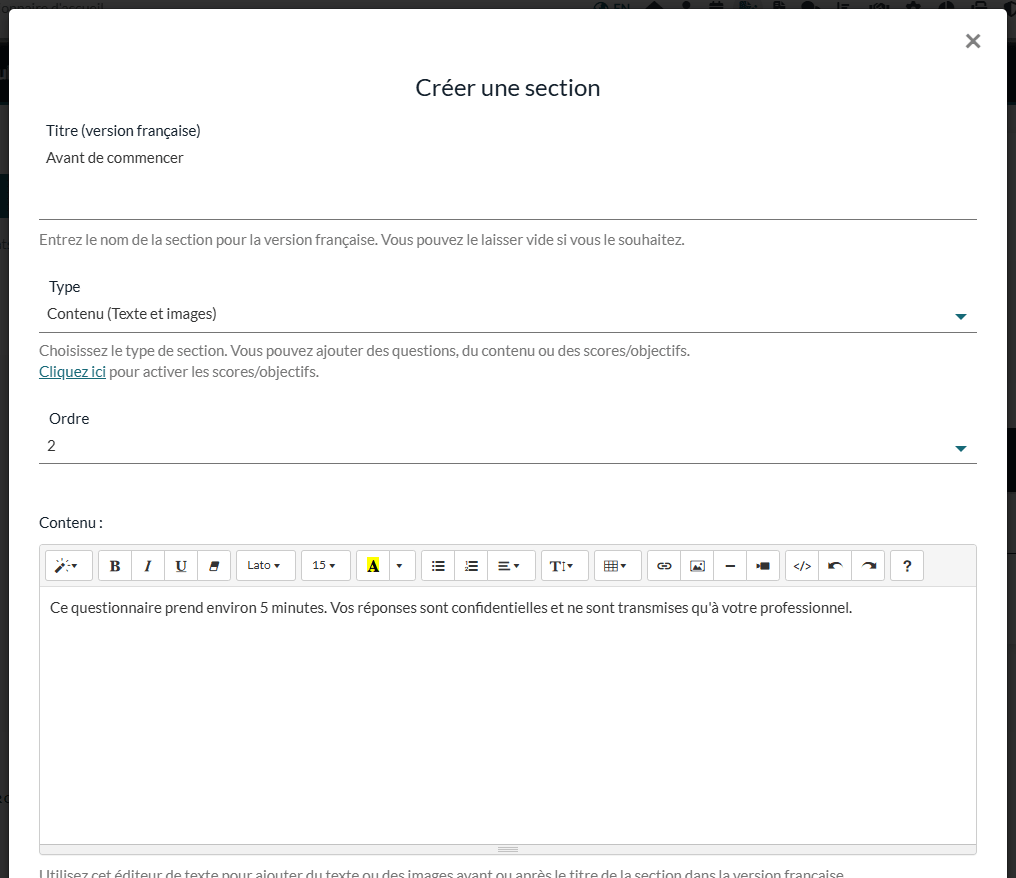
Task: Open the Lato font family dropdown
Action: click(x=266, y=566)
